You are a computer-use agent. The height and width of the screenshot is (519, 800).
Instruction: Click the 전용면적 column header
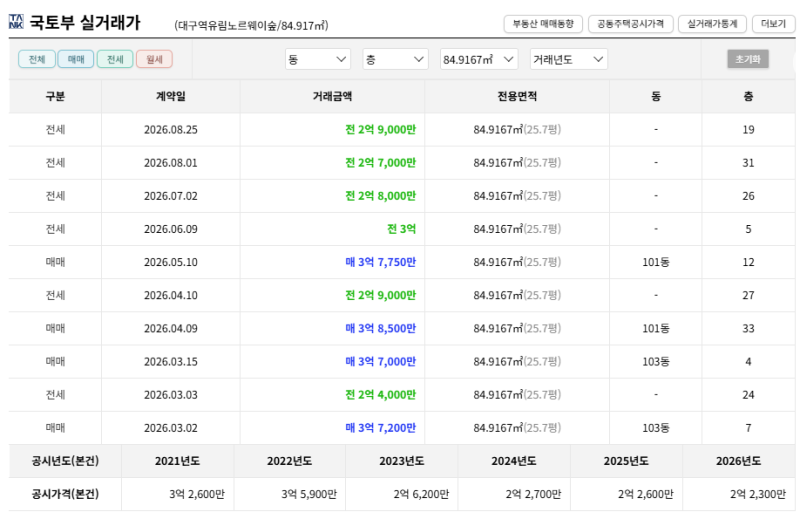pos(517,96)
